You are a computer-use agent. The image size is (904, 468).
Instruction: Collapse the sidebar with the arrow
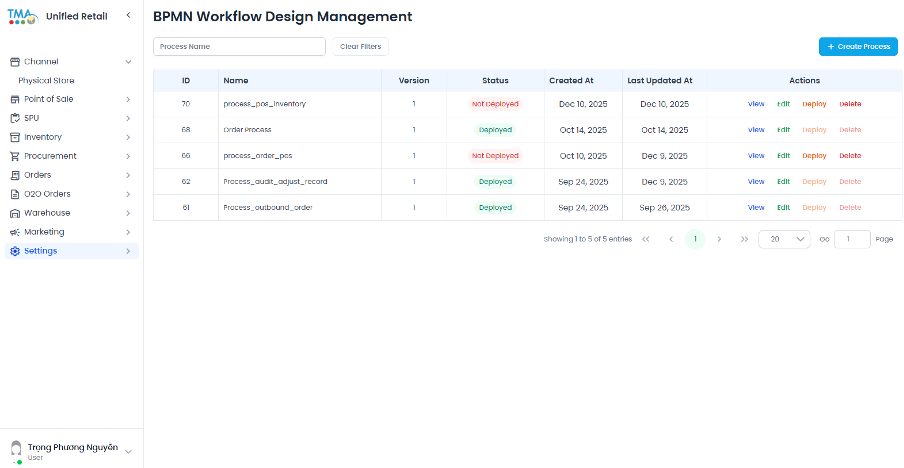point(128,16)
